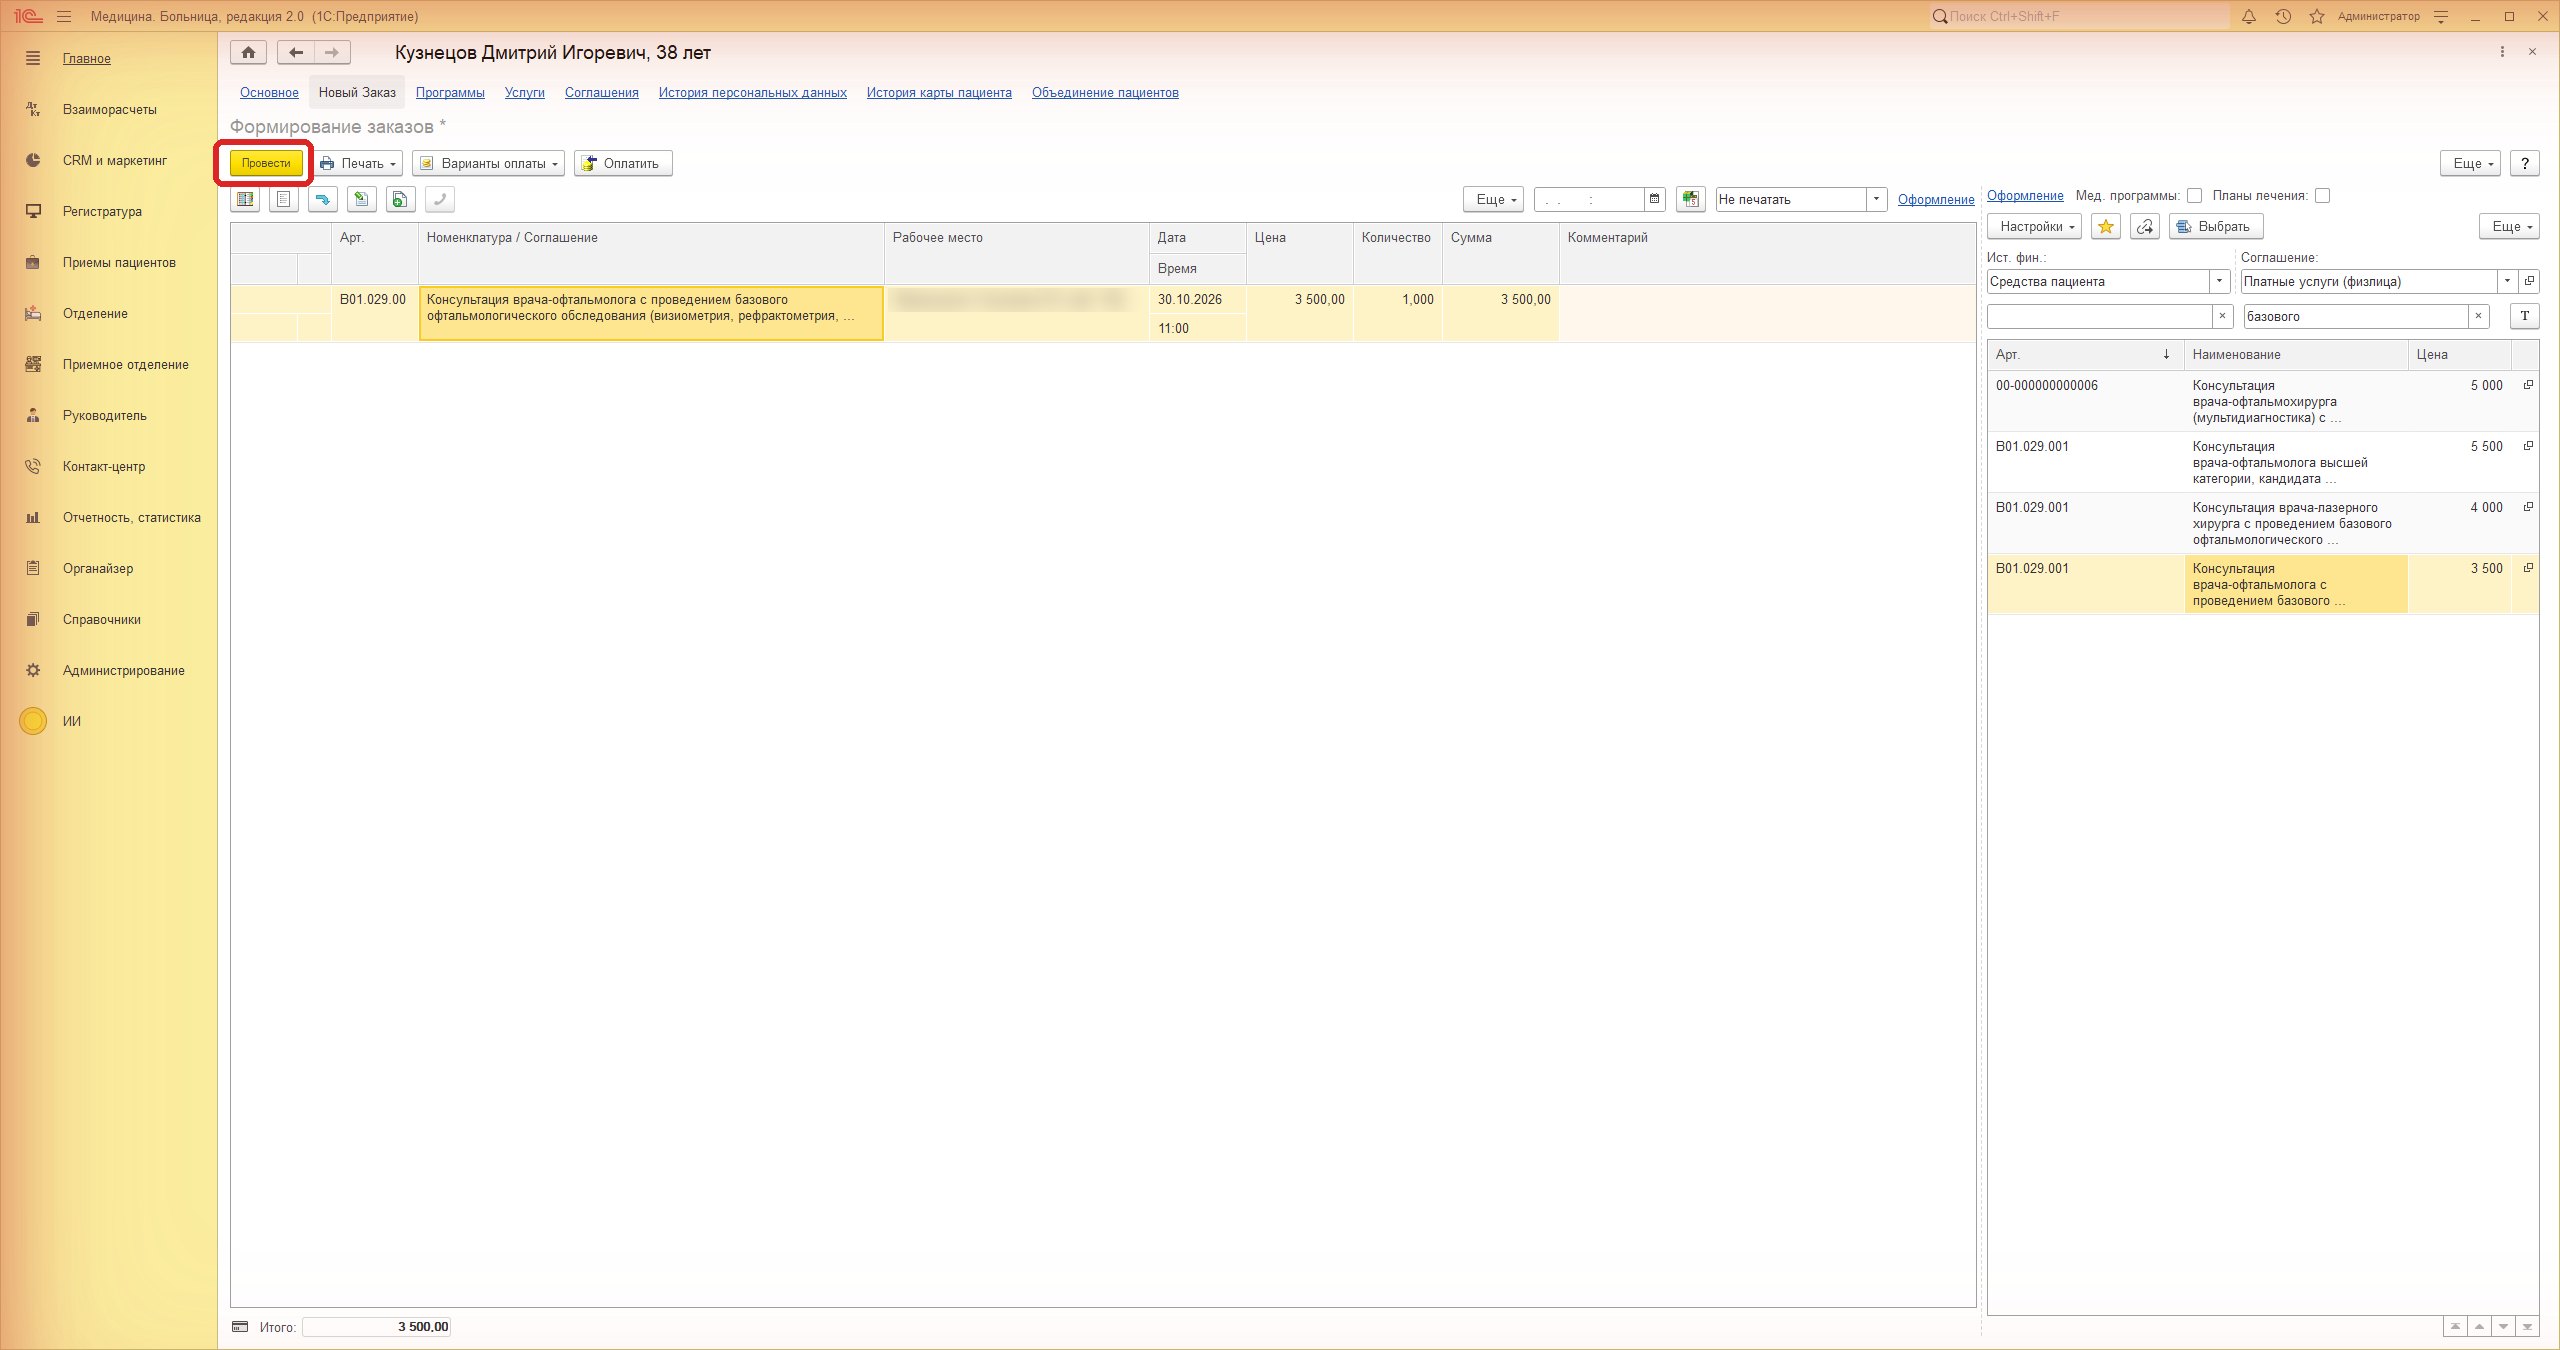Click the table view icon in order toolbar

(x=245, y=200)
